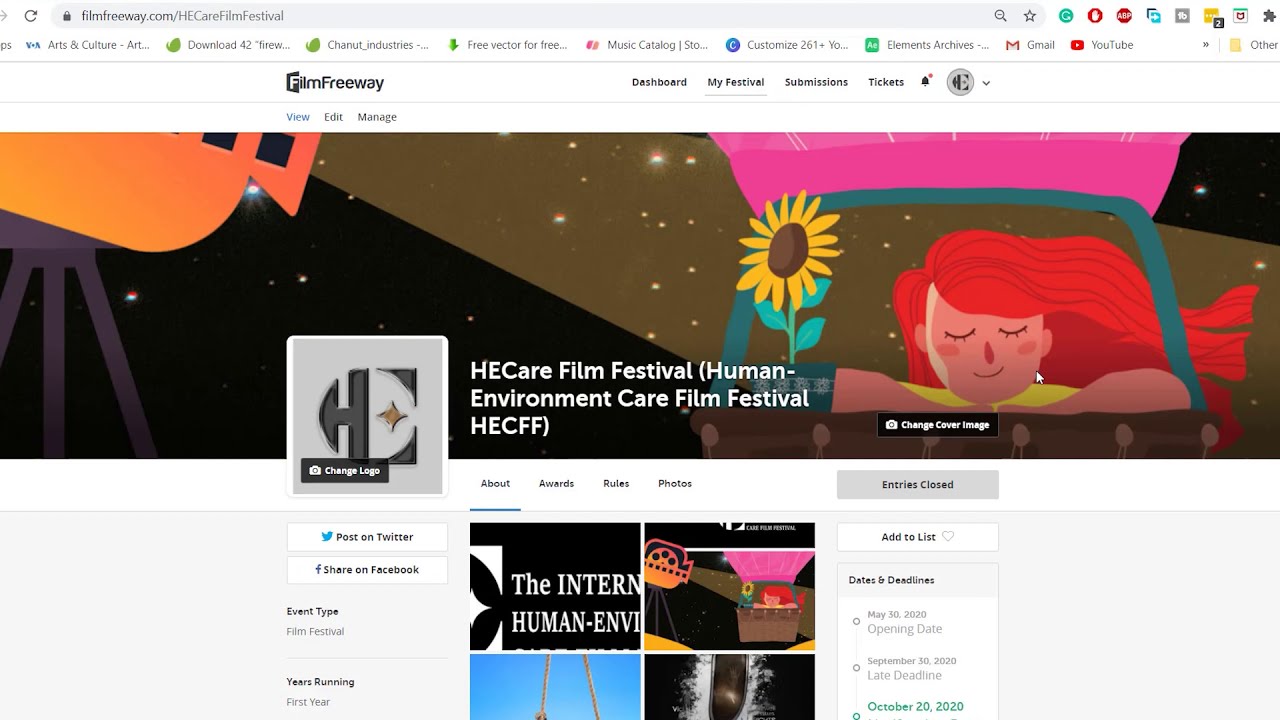
Task: Select the View sub-navigation link
Action: [x=298, y=117]
